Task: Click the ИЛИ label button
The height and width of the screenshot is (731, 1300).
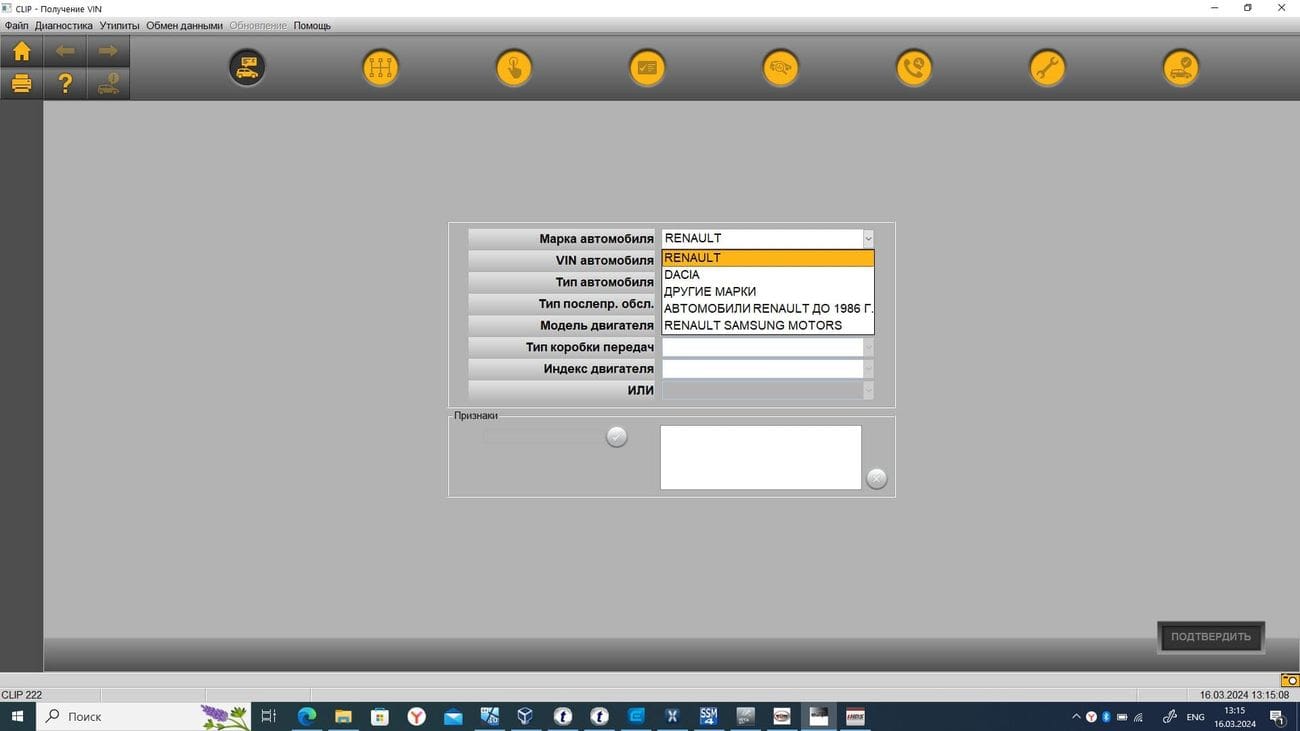Action: coord(562,390)
